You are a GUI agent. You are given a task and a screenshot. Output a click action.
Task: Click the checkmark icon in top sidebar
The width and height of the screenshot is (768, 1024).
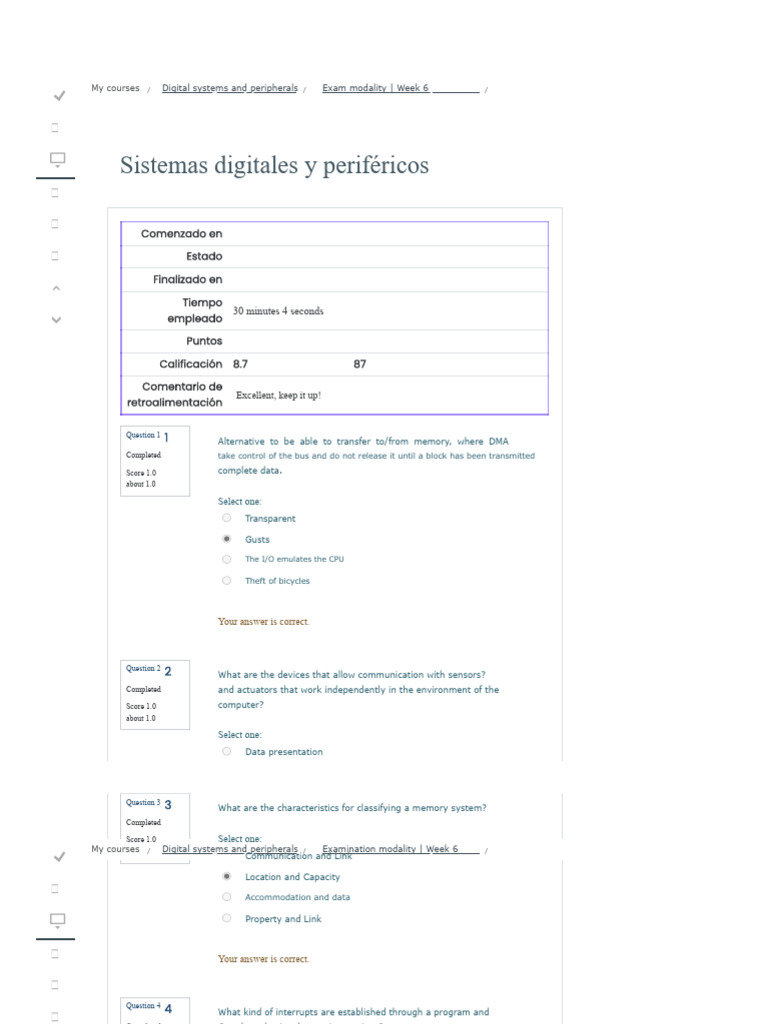pos(59,96)
